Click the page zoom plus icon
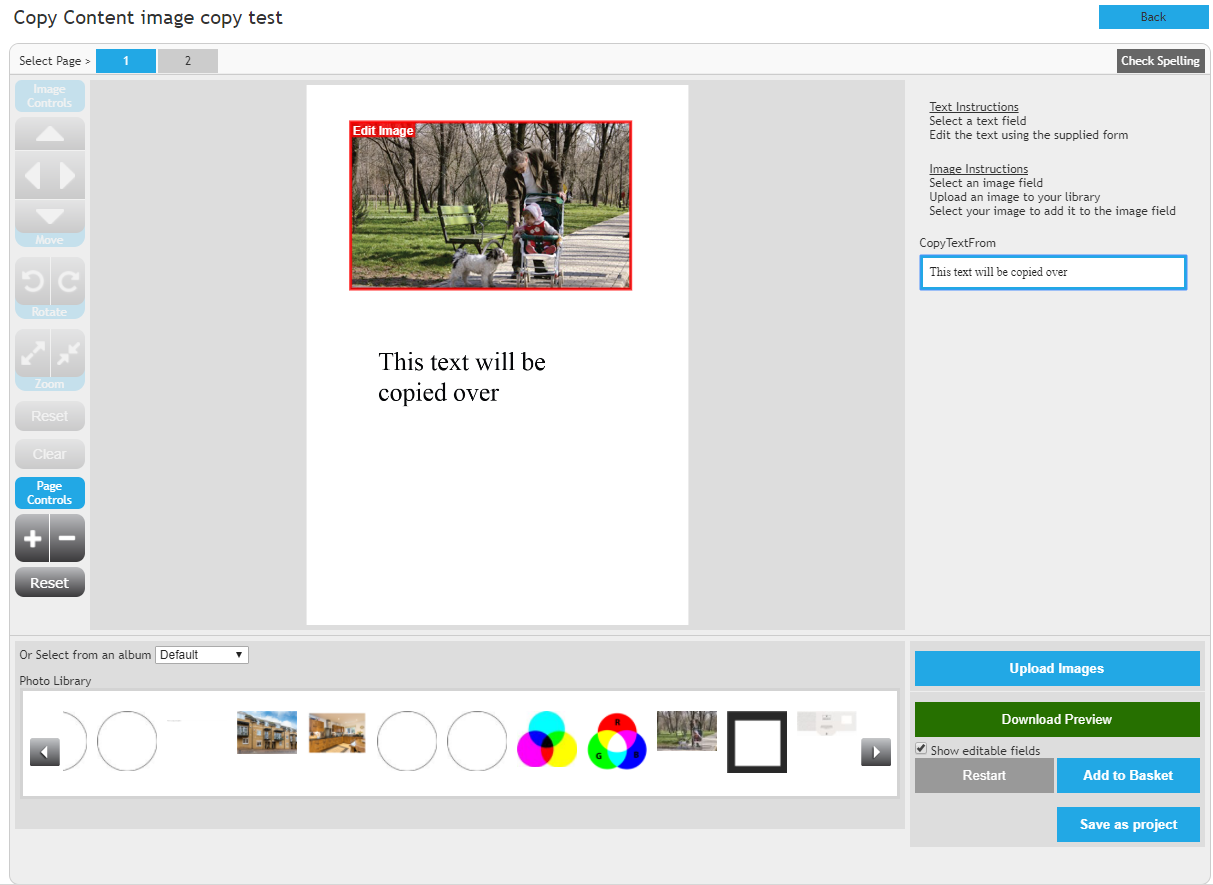The height and width of the screenshot is (885, 1213). pos(32,538)
